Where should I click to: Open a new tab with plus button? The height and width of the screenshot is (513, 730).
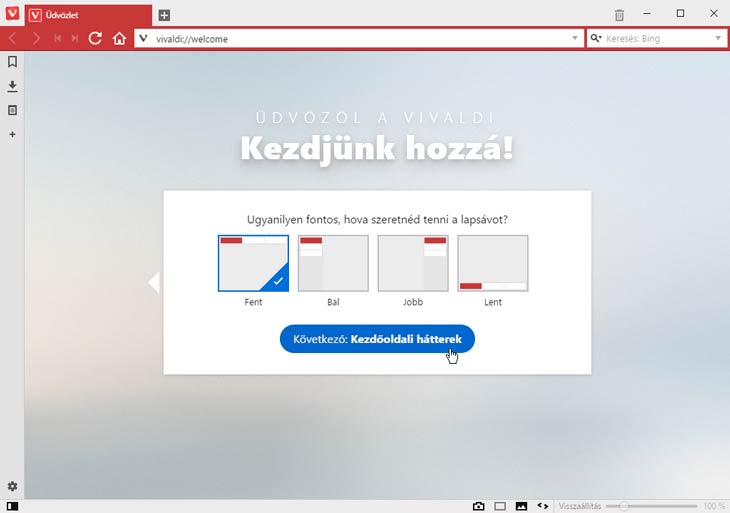click(164, 15)
